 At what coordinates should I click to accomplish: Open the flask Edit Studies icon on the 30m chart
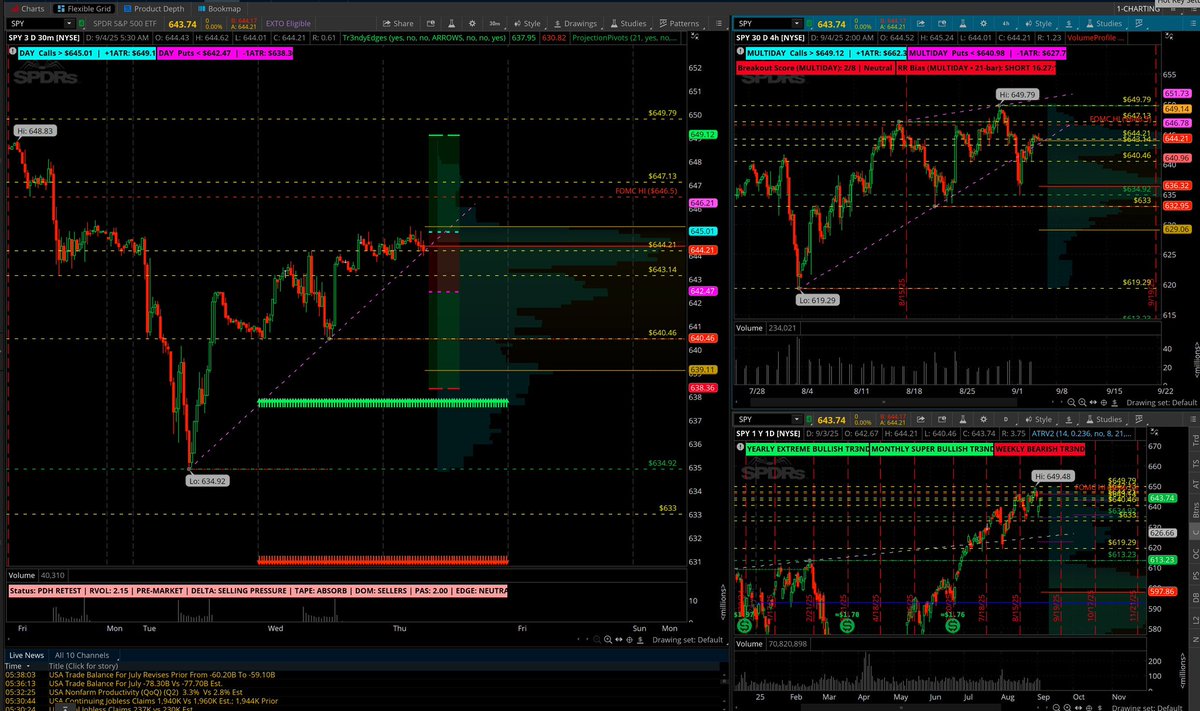tap(452, 24)
